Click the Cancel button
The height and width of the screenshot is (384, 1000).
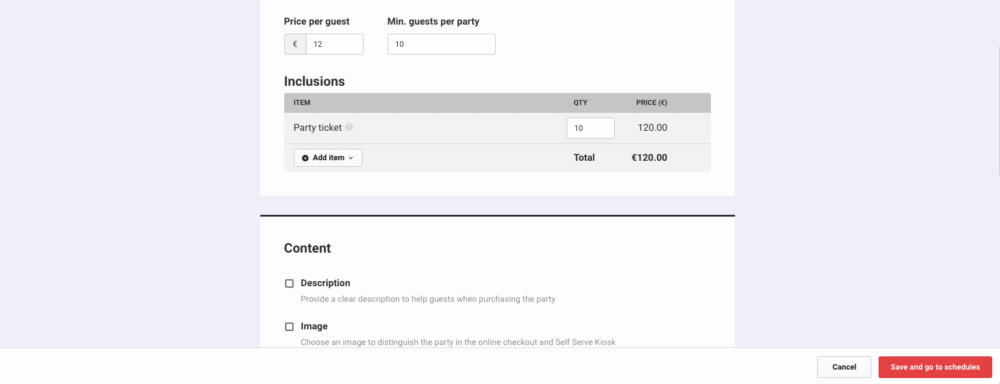click(844, 367)
